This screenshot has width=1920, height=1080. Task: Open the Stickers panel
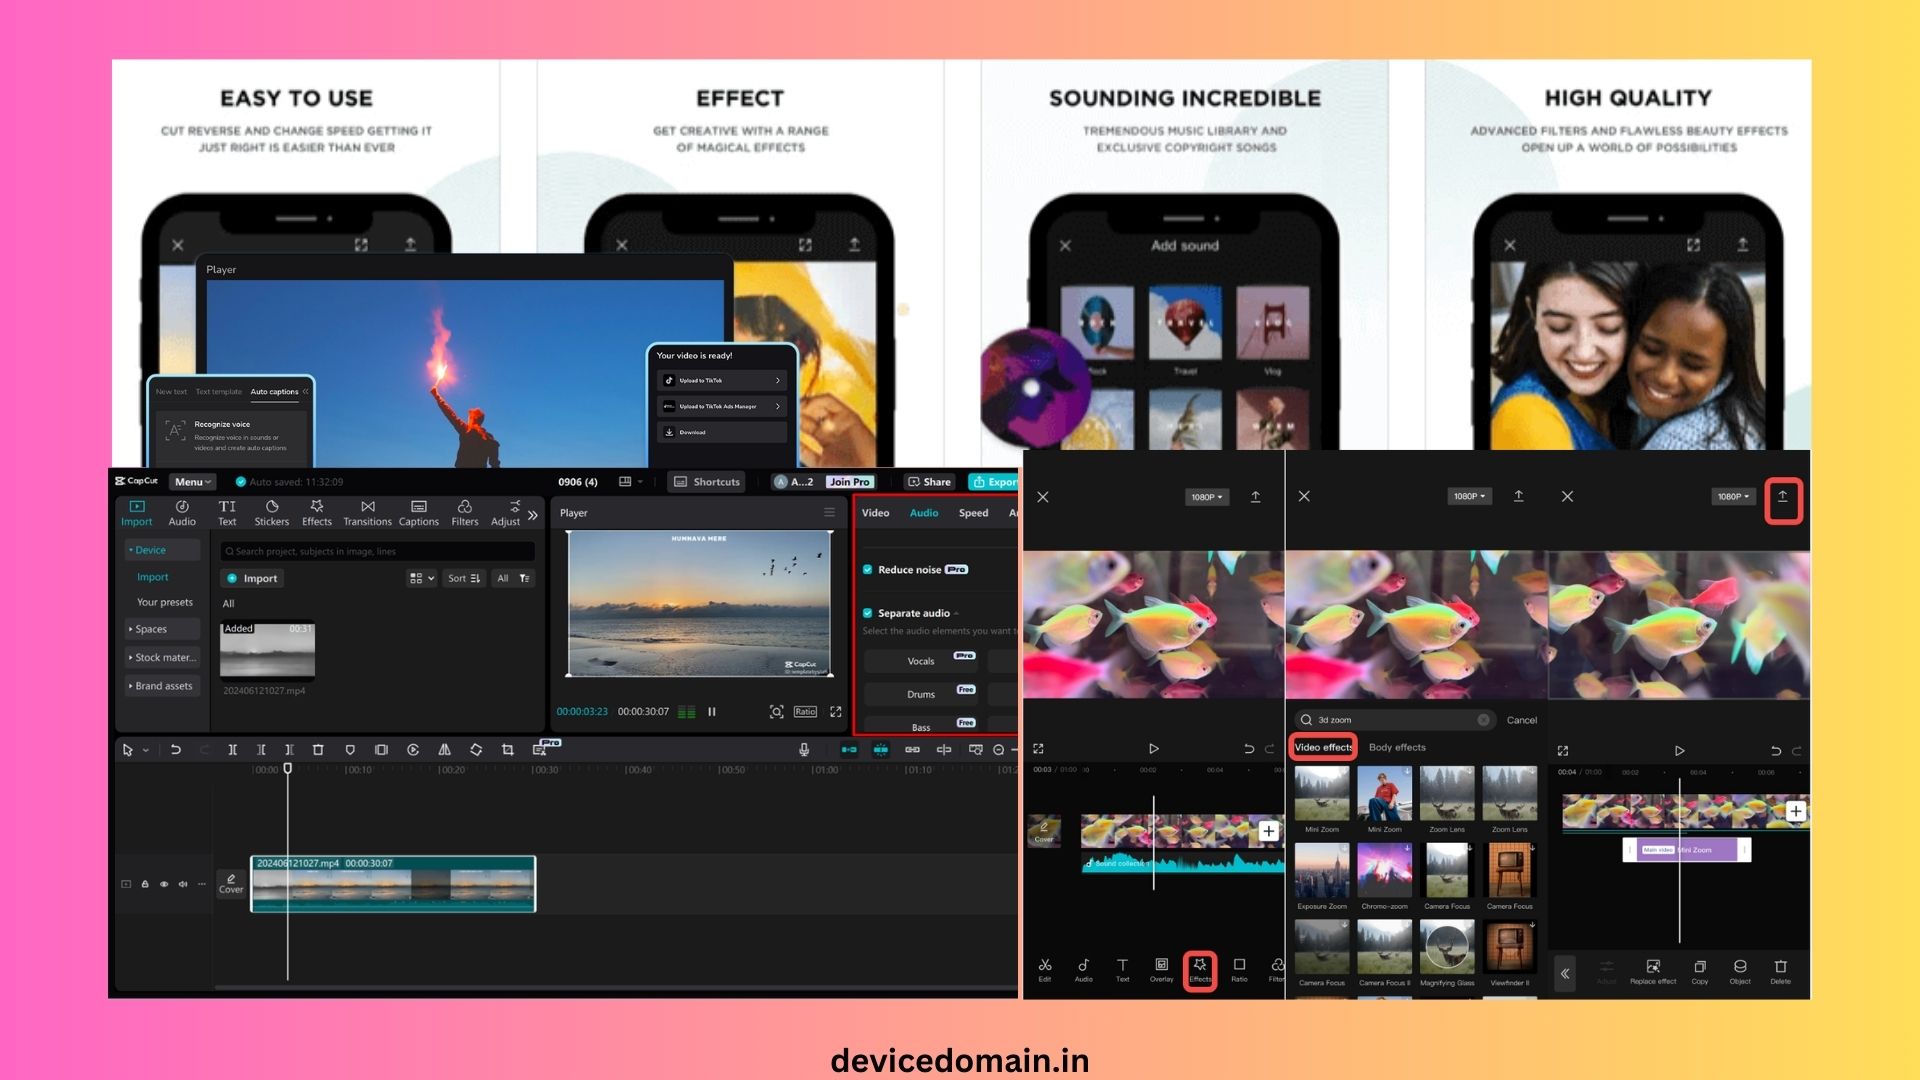271,512
